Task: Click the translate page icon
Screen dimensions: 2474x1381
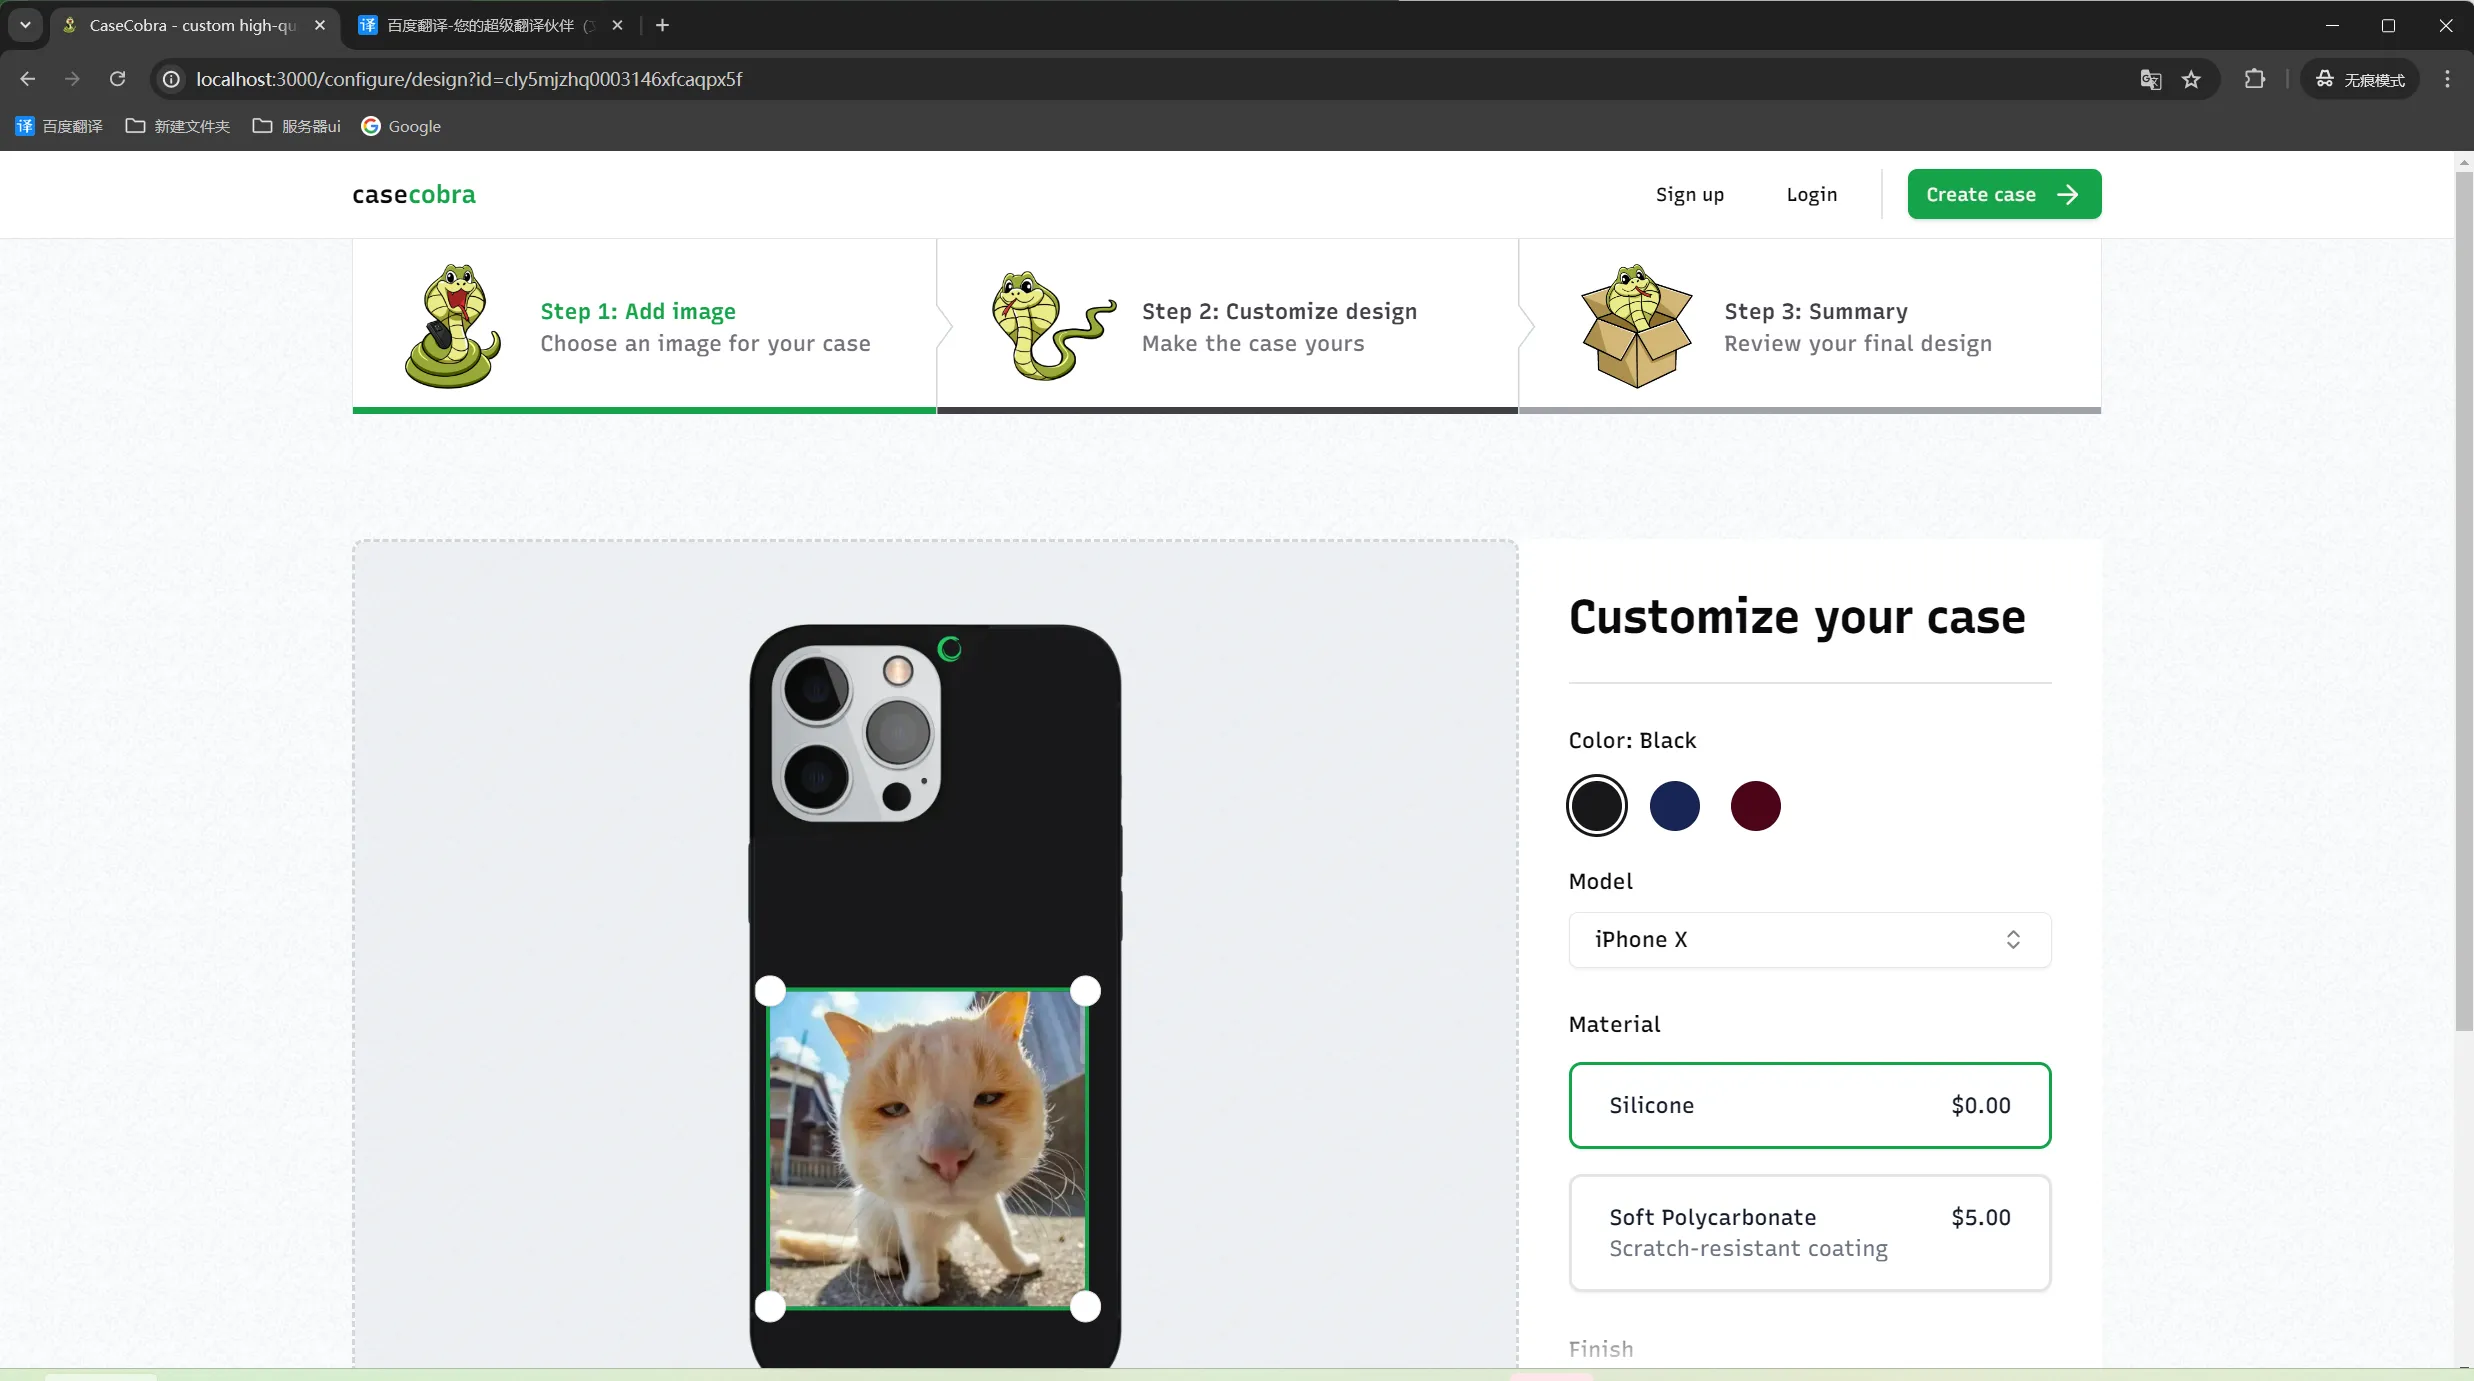Action: click(2150, 79)
